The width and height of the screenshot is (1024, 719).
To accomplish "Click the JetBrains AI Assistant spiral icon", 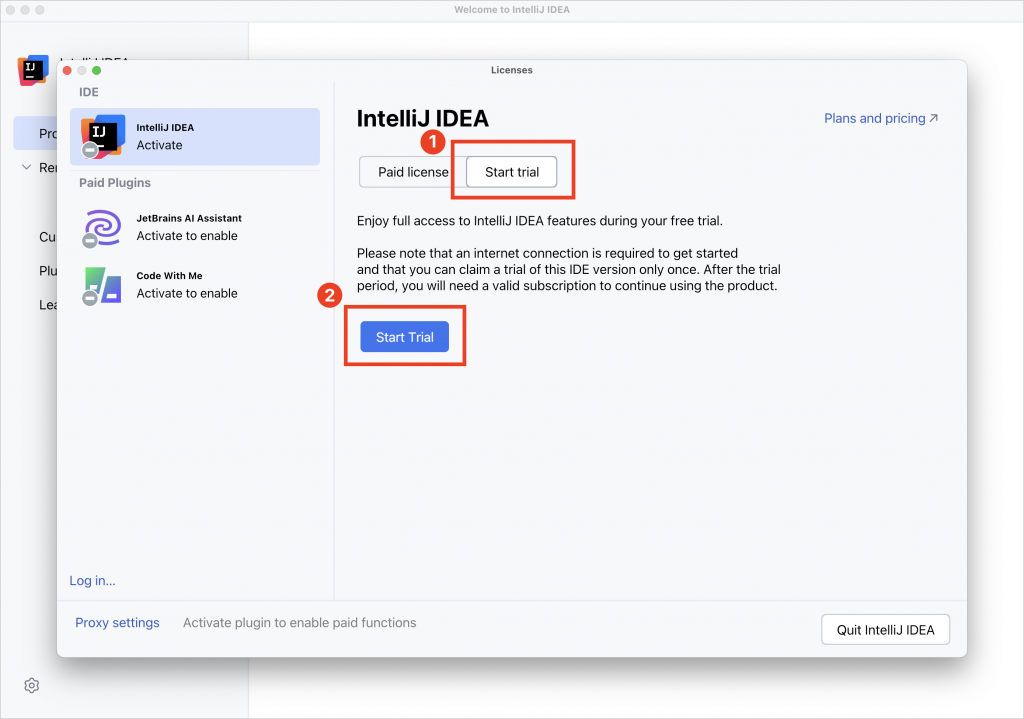I will pyautogui.click(x=103, y=227).
